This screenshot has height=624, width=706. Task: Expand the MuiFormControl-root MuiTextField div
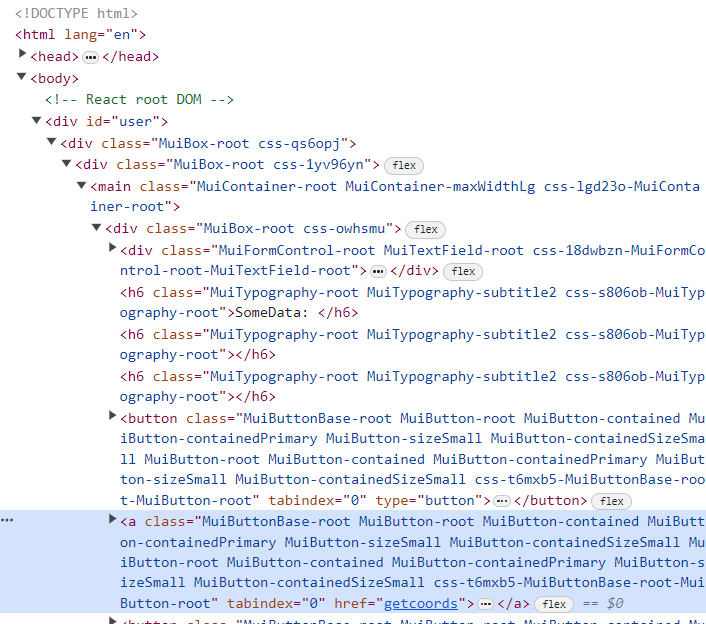pos(113,248)
